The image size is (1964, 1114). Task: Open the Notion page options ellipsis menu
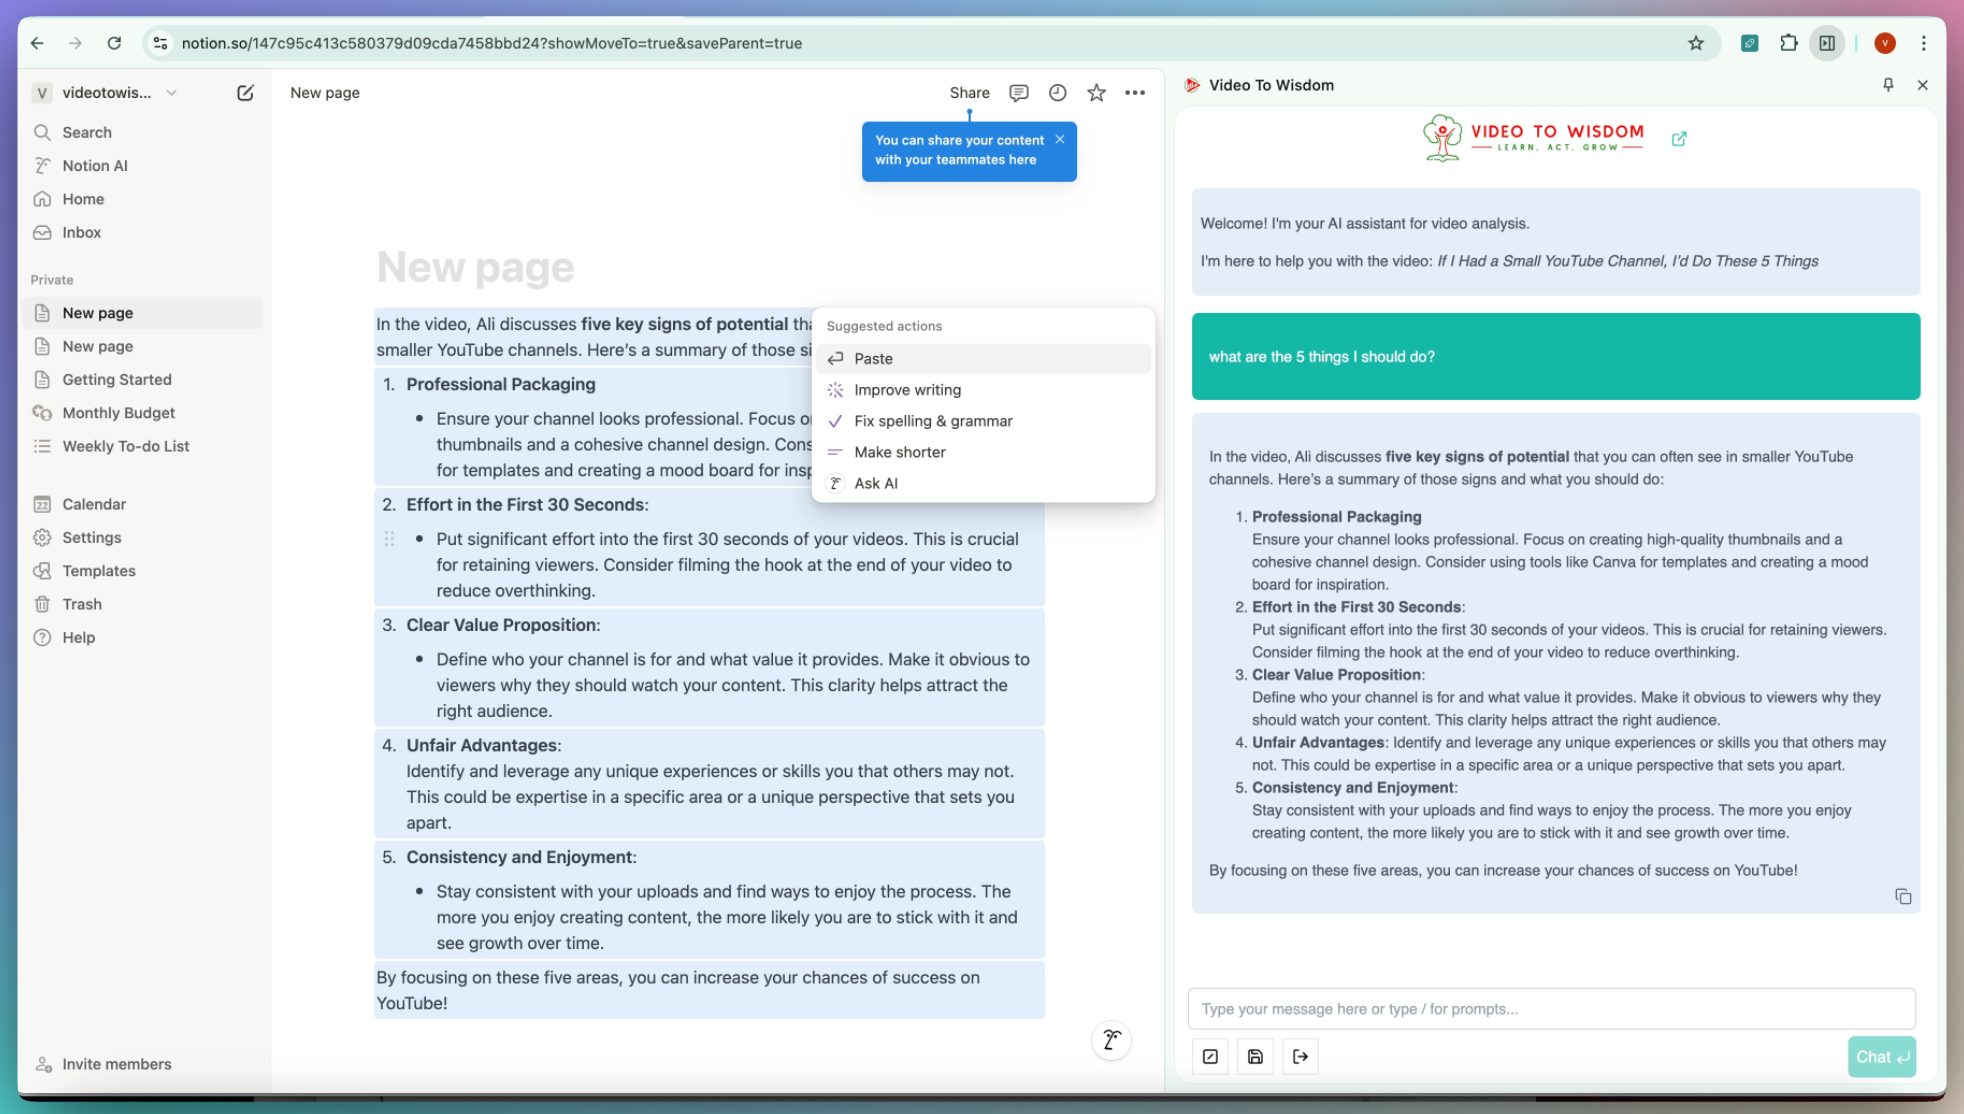pos(1135,93)
